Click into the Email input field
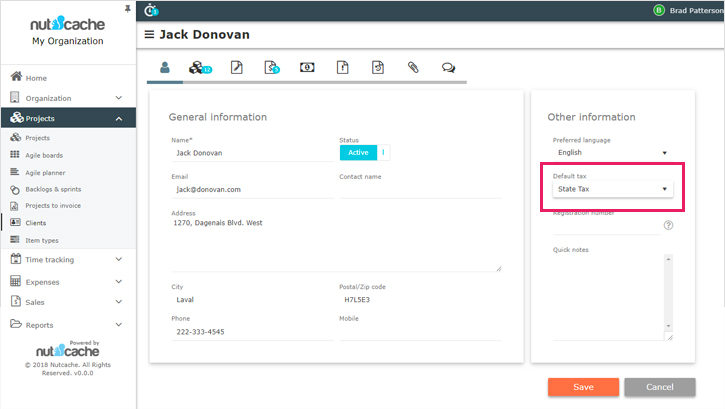 point(250,189)
